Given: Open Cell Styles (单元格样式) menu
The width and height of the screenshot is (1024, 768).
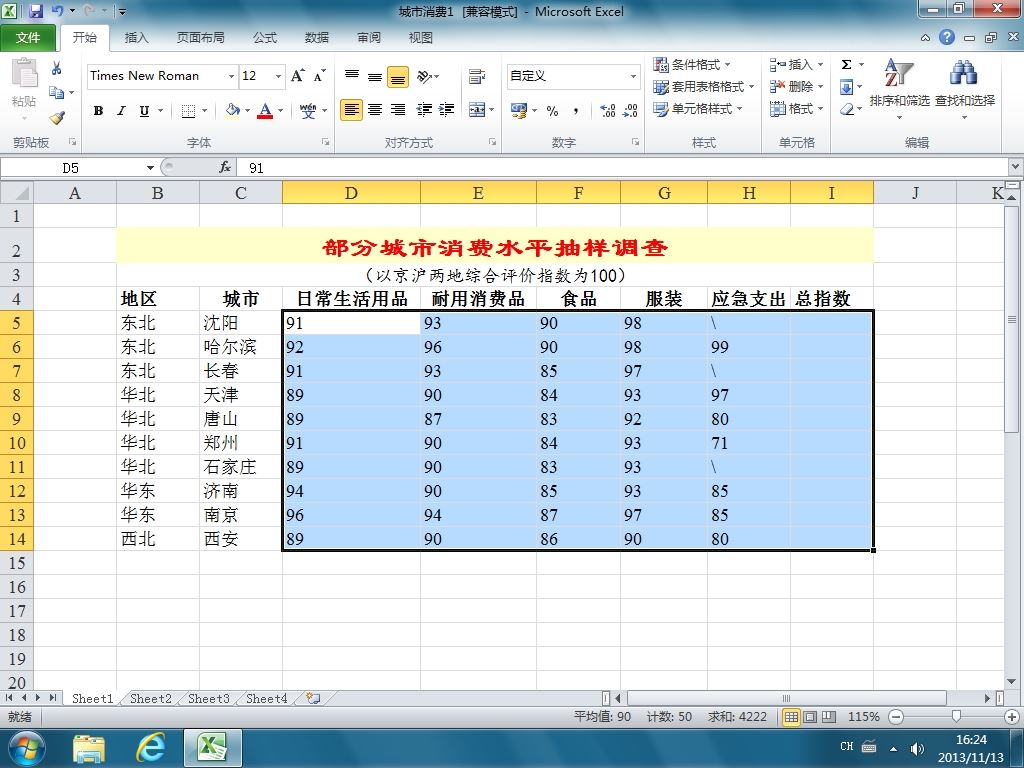Looking at the screenshot, I should [x=698, y=108].
